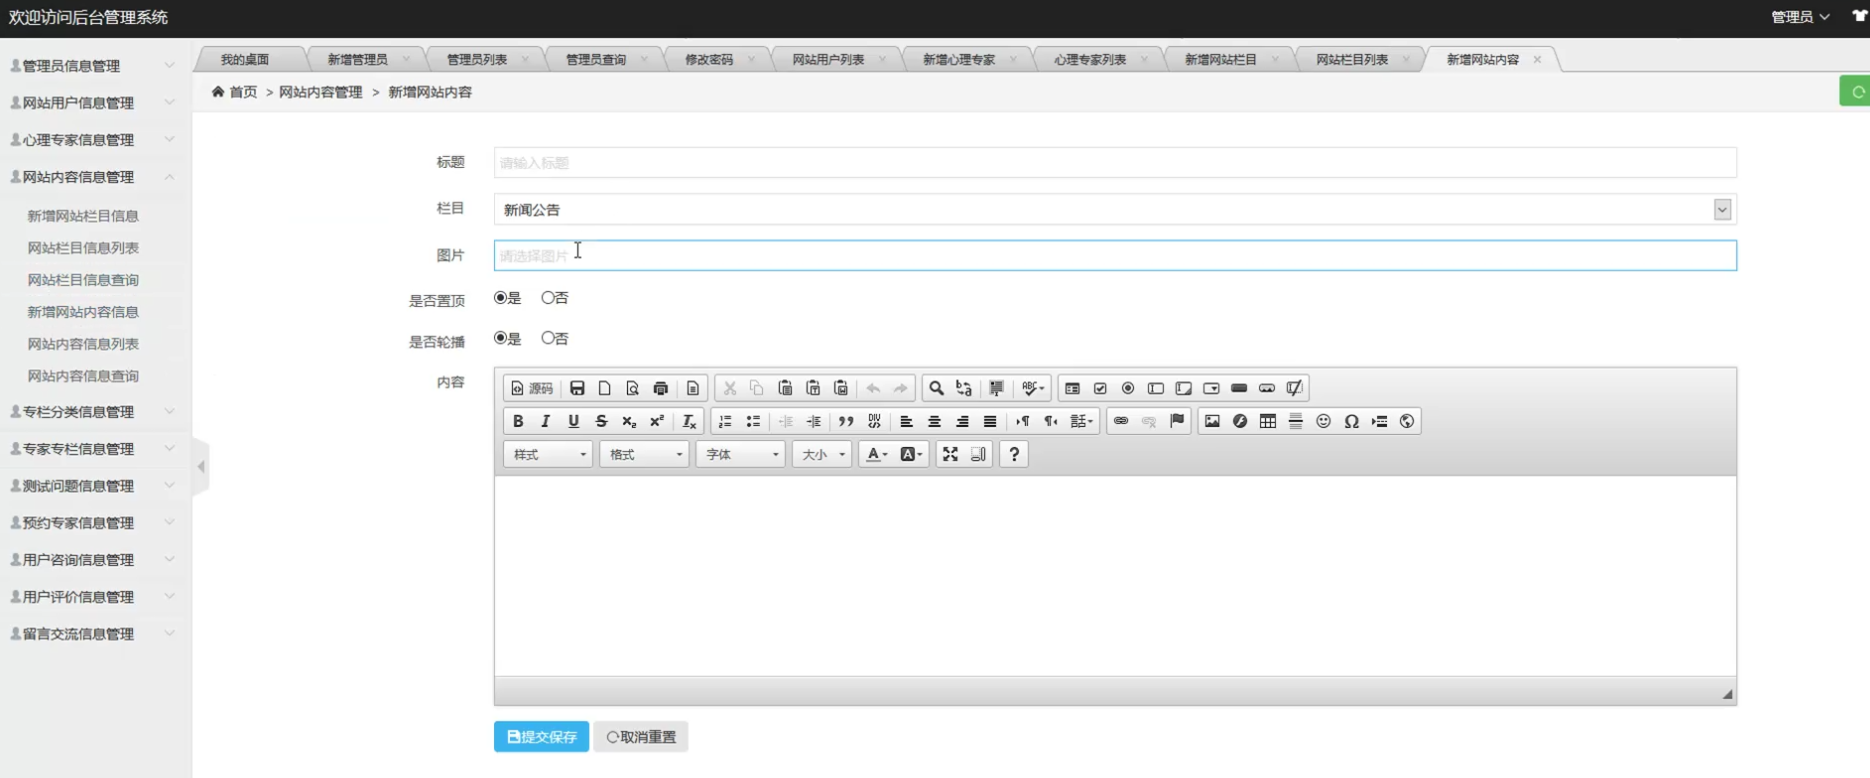This screenshot has height=778, width=1870.
Task: Insert numbered list in editor
Action: tap(725, 421)
